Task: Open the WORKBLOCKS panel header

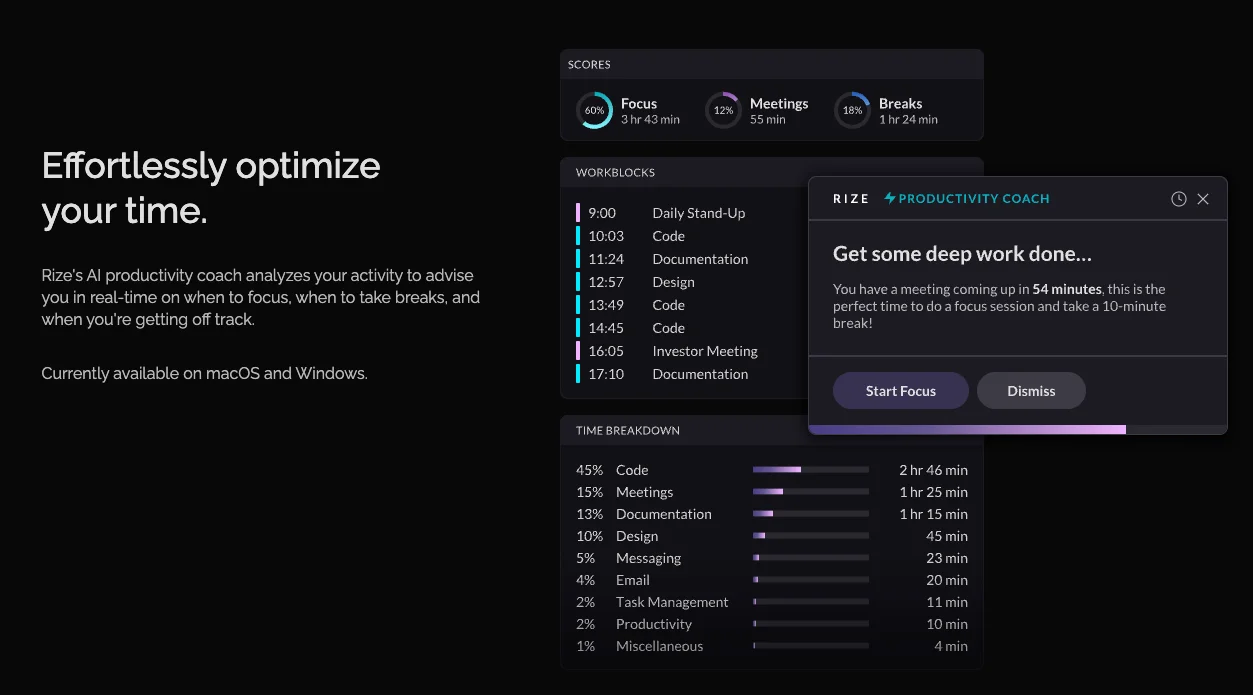Action: coord(617,172)
